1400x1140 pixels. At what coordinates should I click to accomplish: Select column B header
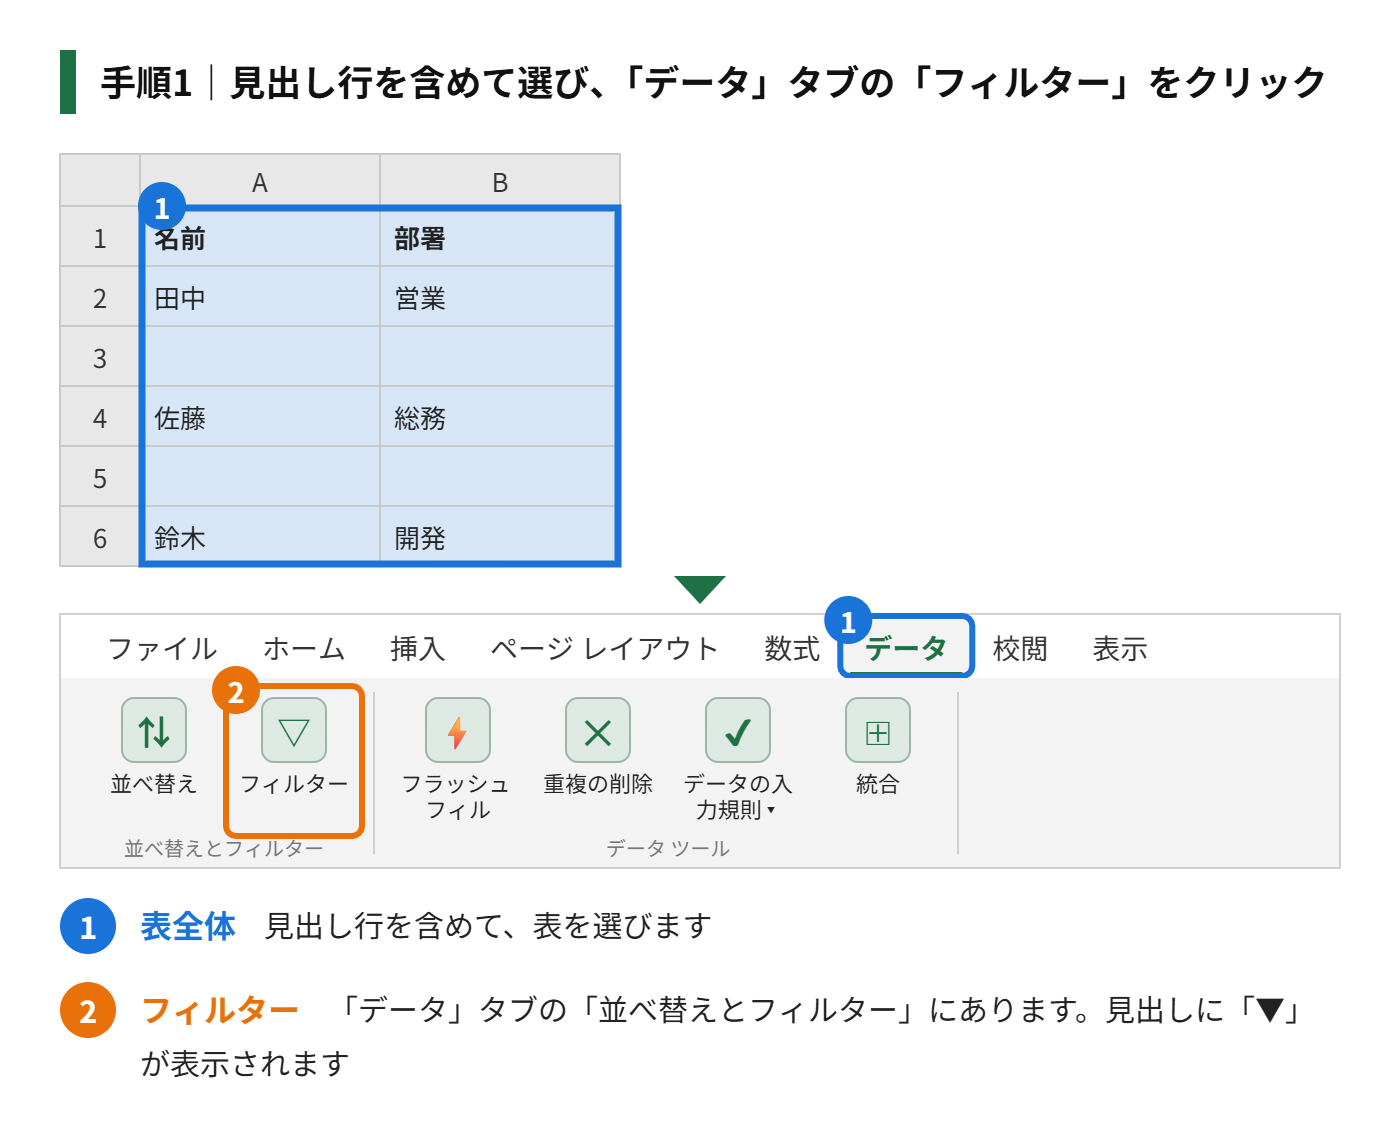coord(500,181)
